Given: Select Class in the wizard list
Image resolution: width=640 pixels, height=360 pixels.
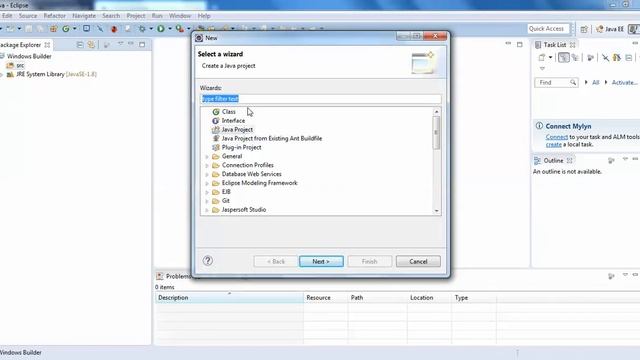Looking at the screenshot, I should pos(229,111).
